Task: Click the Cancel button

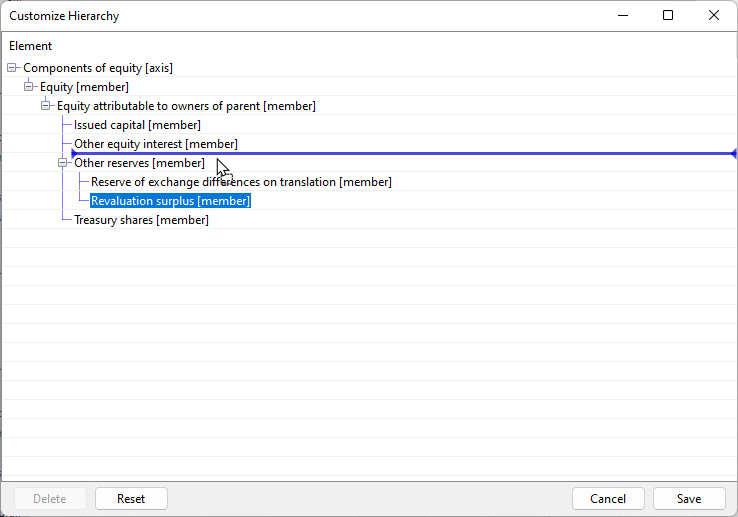Action: pyautogui.click(x=608, y=499)
